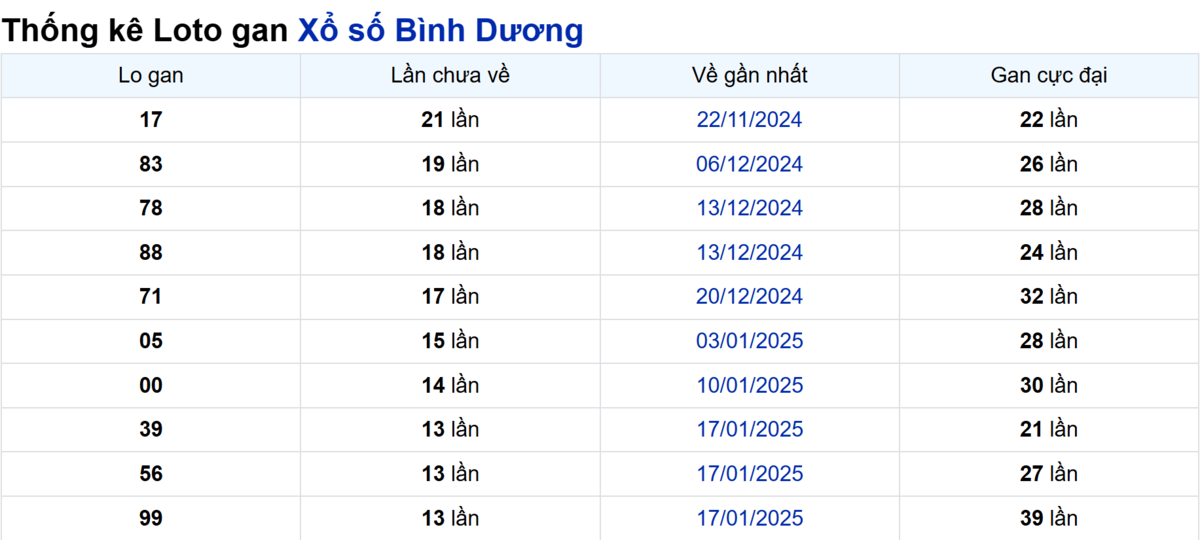The image size is (1200, 540).
Task: Open the 13/12/2024 link in row 88
Action: click(x=749, y=253)
